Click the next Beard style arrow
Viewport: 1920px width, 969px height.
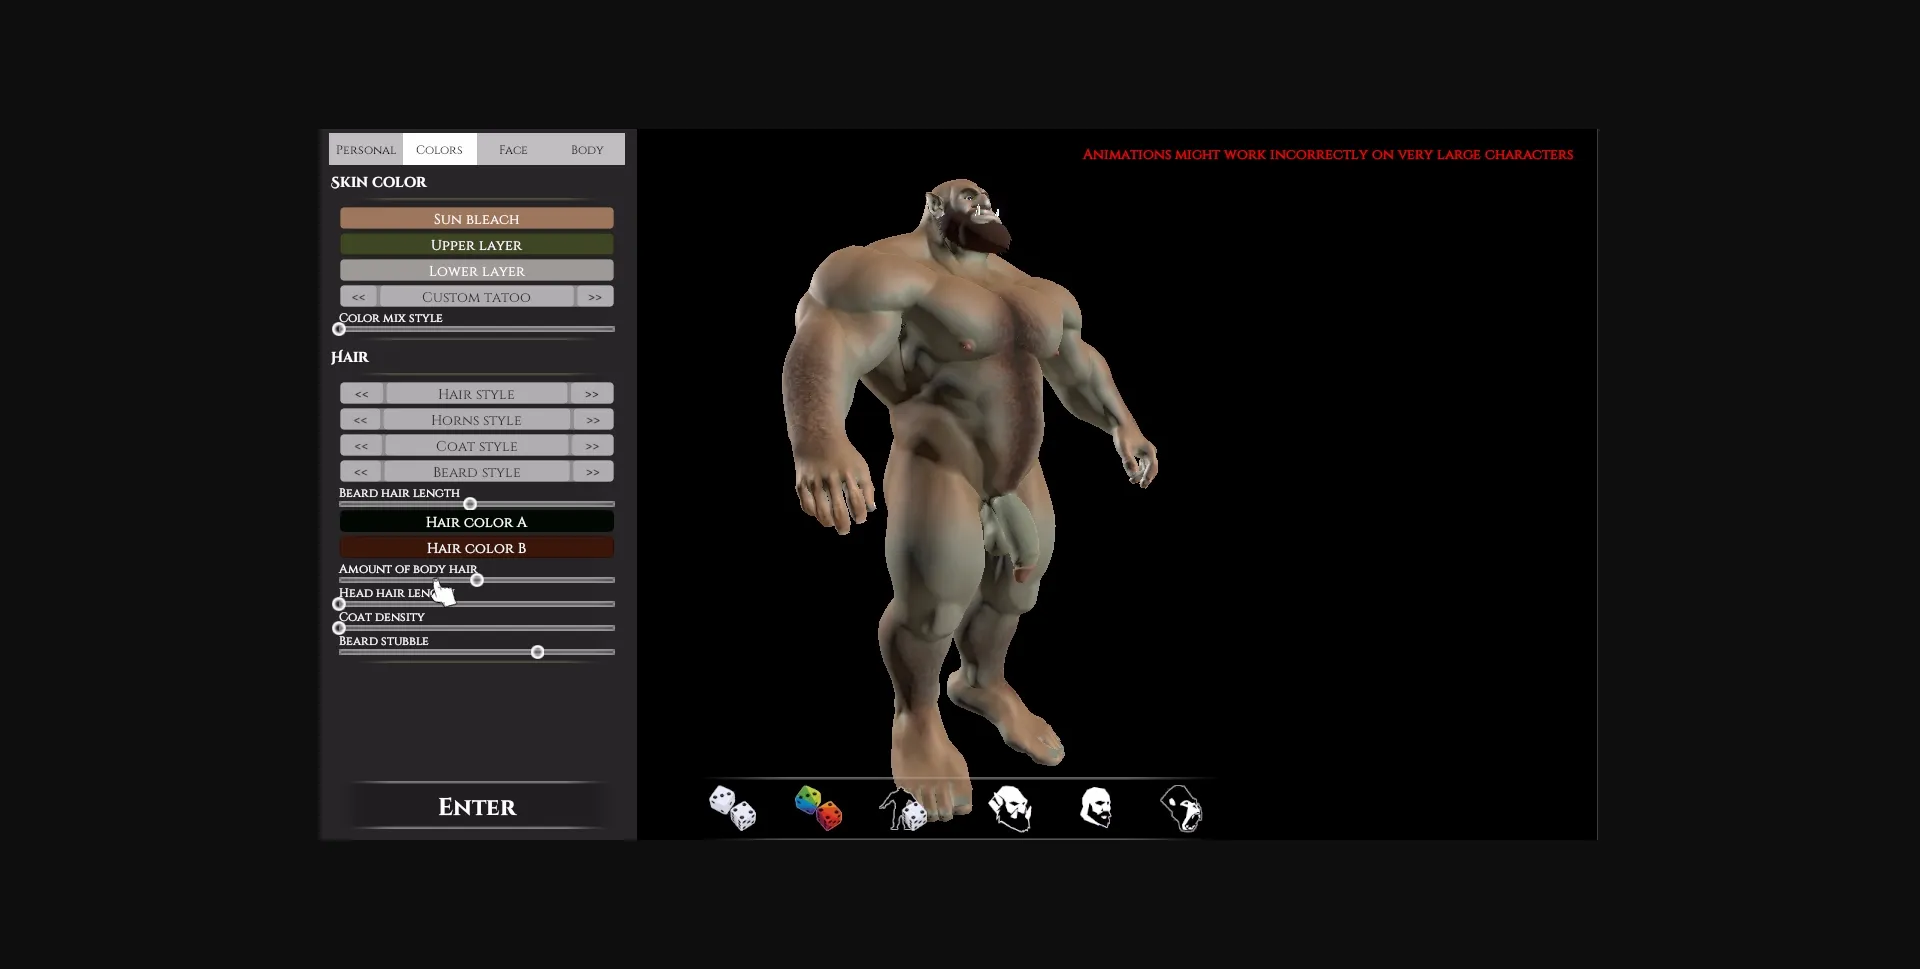[x=593, y=471]
